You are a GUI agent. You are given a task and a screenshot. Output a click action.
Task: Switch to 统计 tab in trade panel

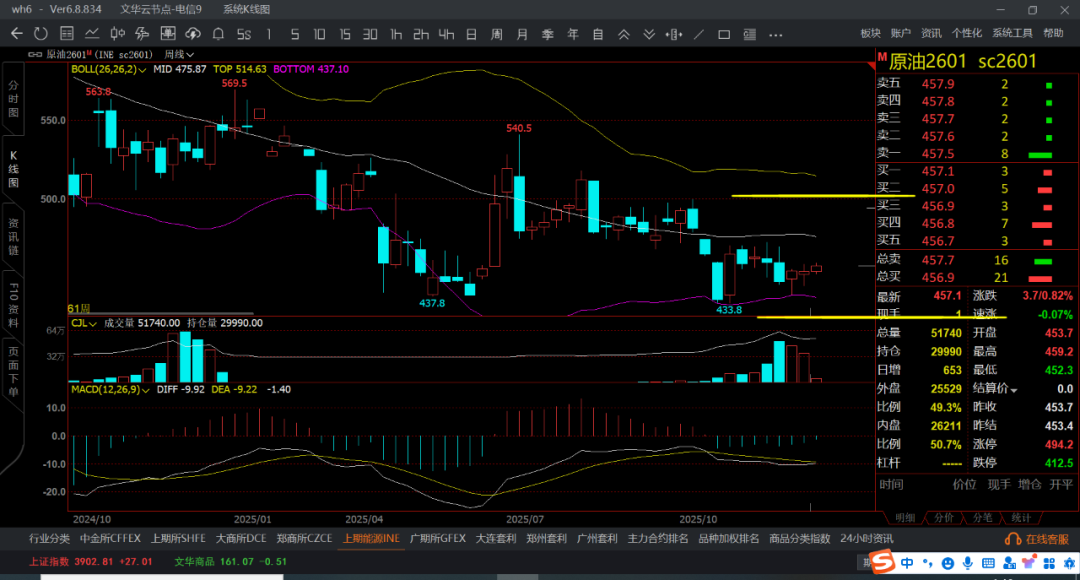(x=1021, y=518)
